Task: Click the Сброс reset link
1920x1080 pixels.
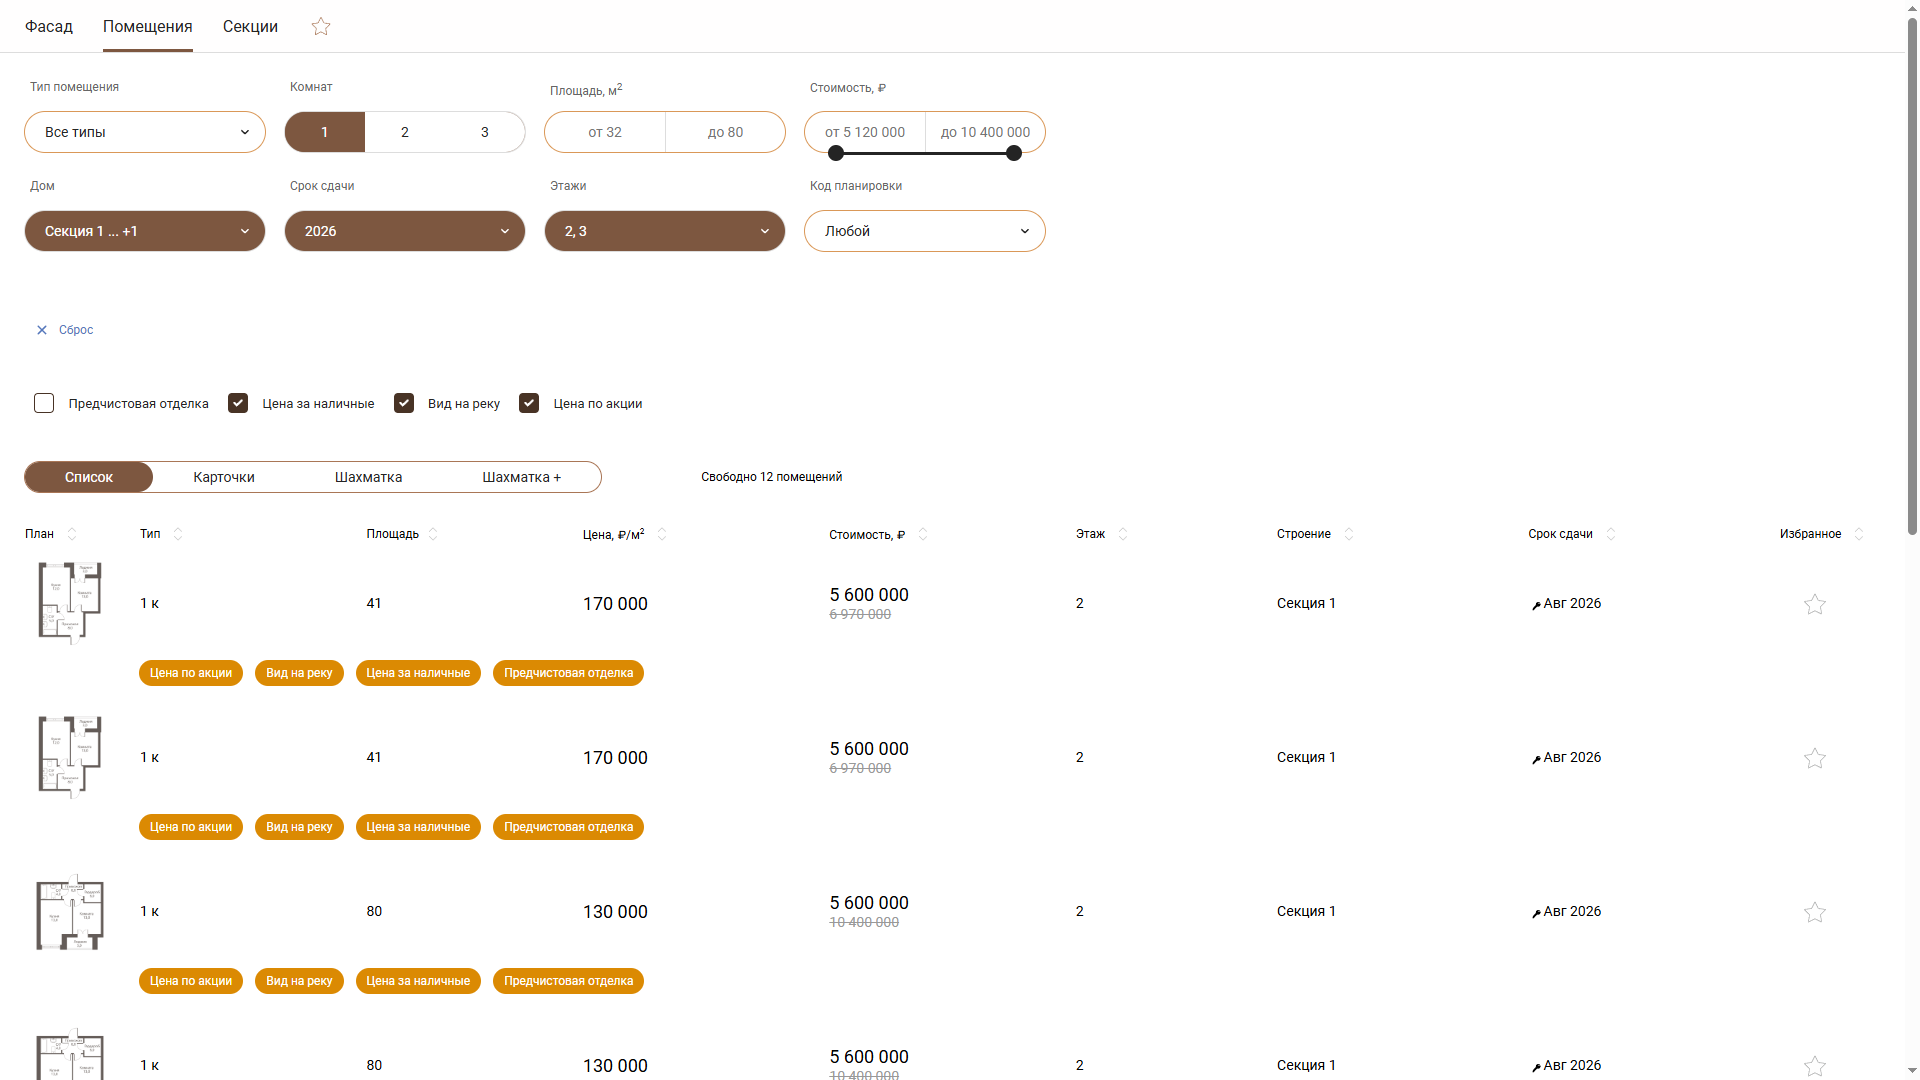Action: point(76,330)
